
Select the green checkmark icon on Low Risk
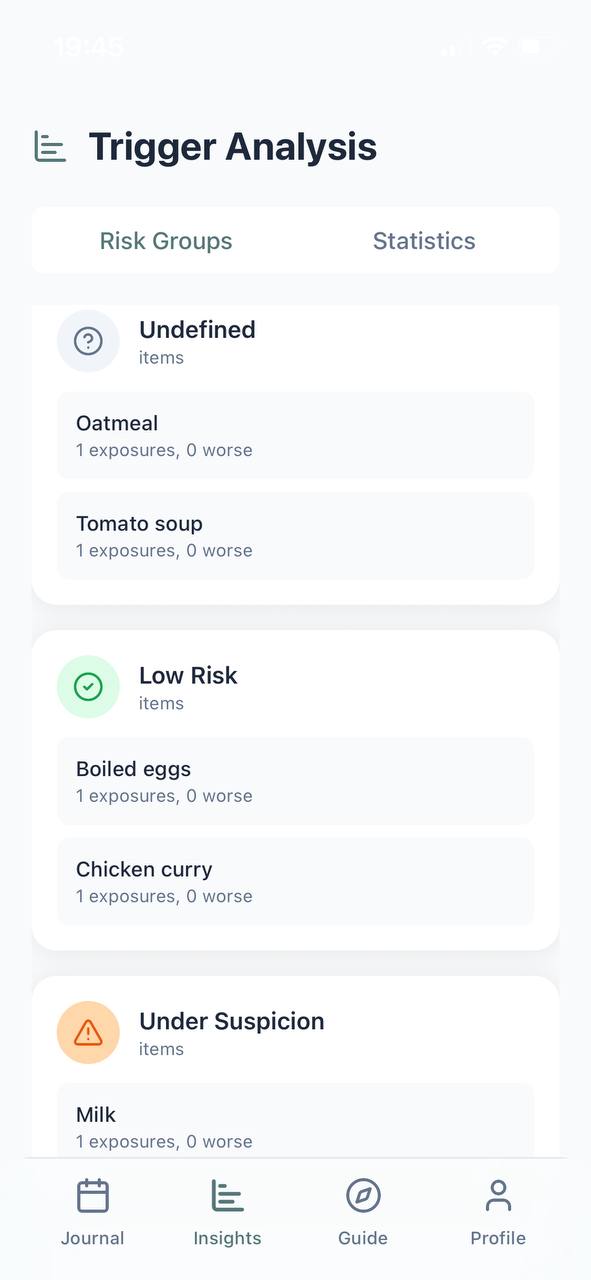[88, 687]
